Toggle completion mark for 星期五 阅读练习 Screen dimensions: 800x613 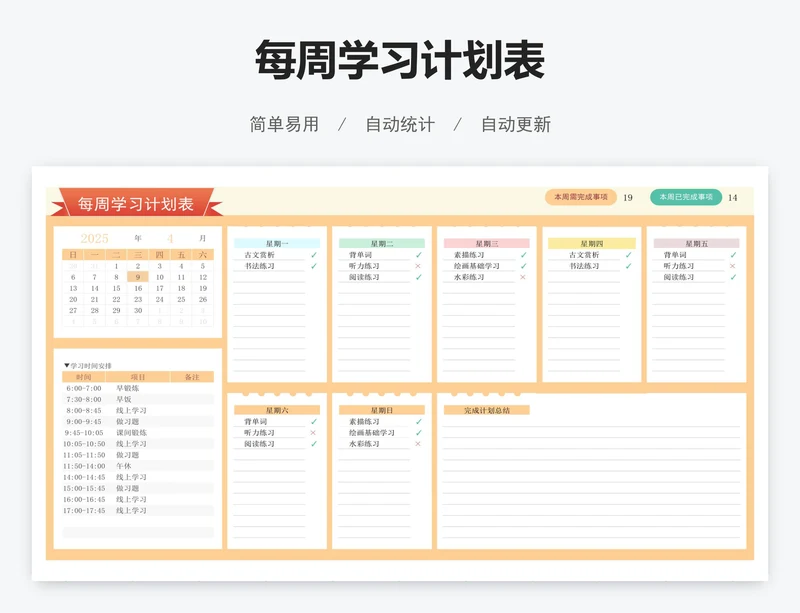click(733, 277)
